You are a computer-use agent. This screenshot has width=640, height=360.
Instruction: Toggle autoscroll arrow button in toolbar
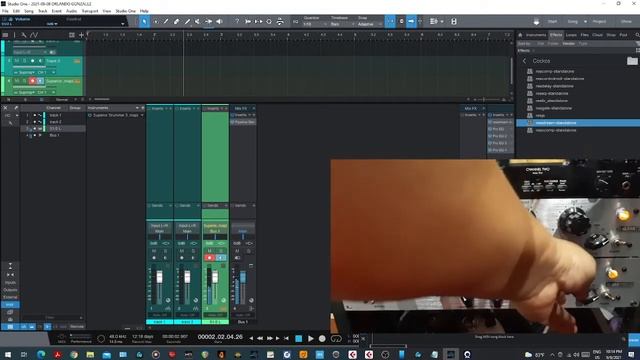click(411, 21)
